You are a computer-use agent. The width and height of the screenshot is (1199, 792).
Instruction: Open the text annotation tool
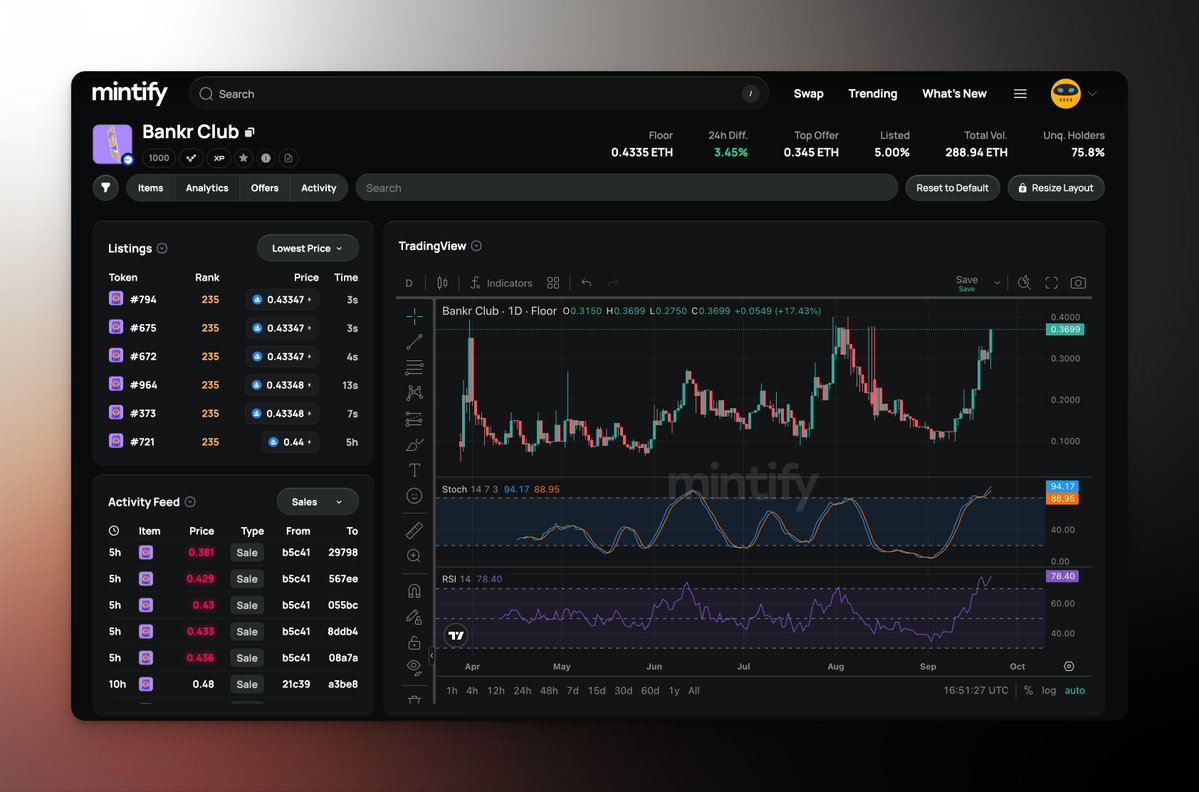tap(414, 470)
